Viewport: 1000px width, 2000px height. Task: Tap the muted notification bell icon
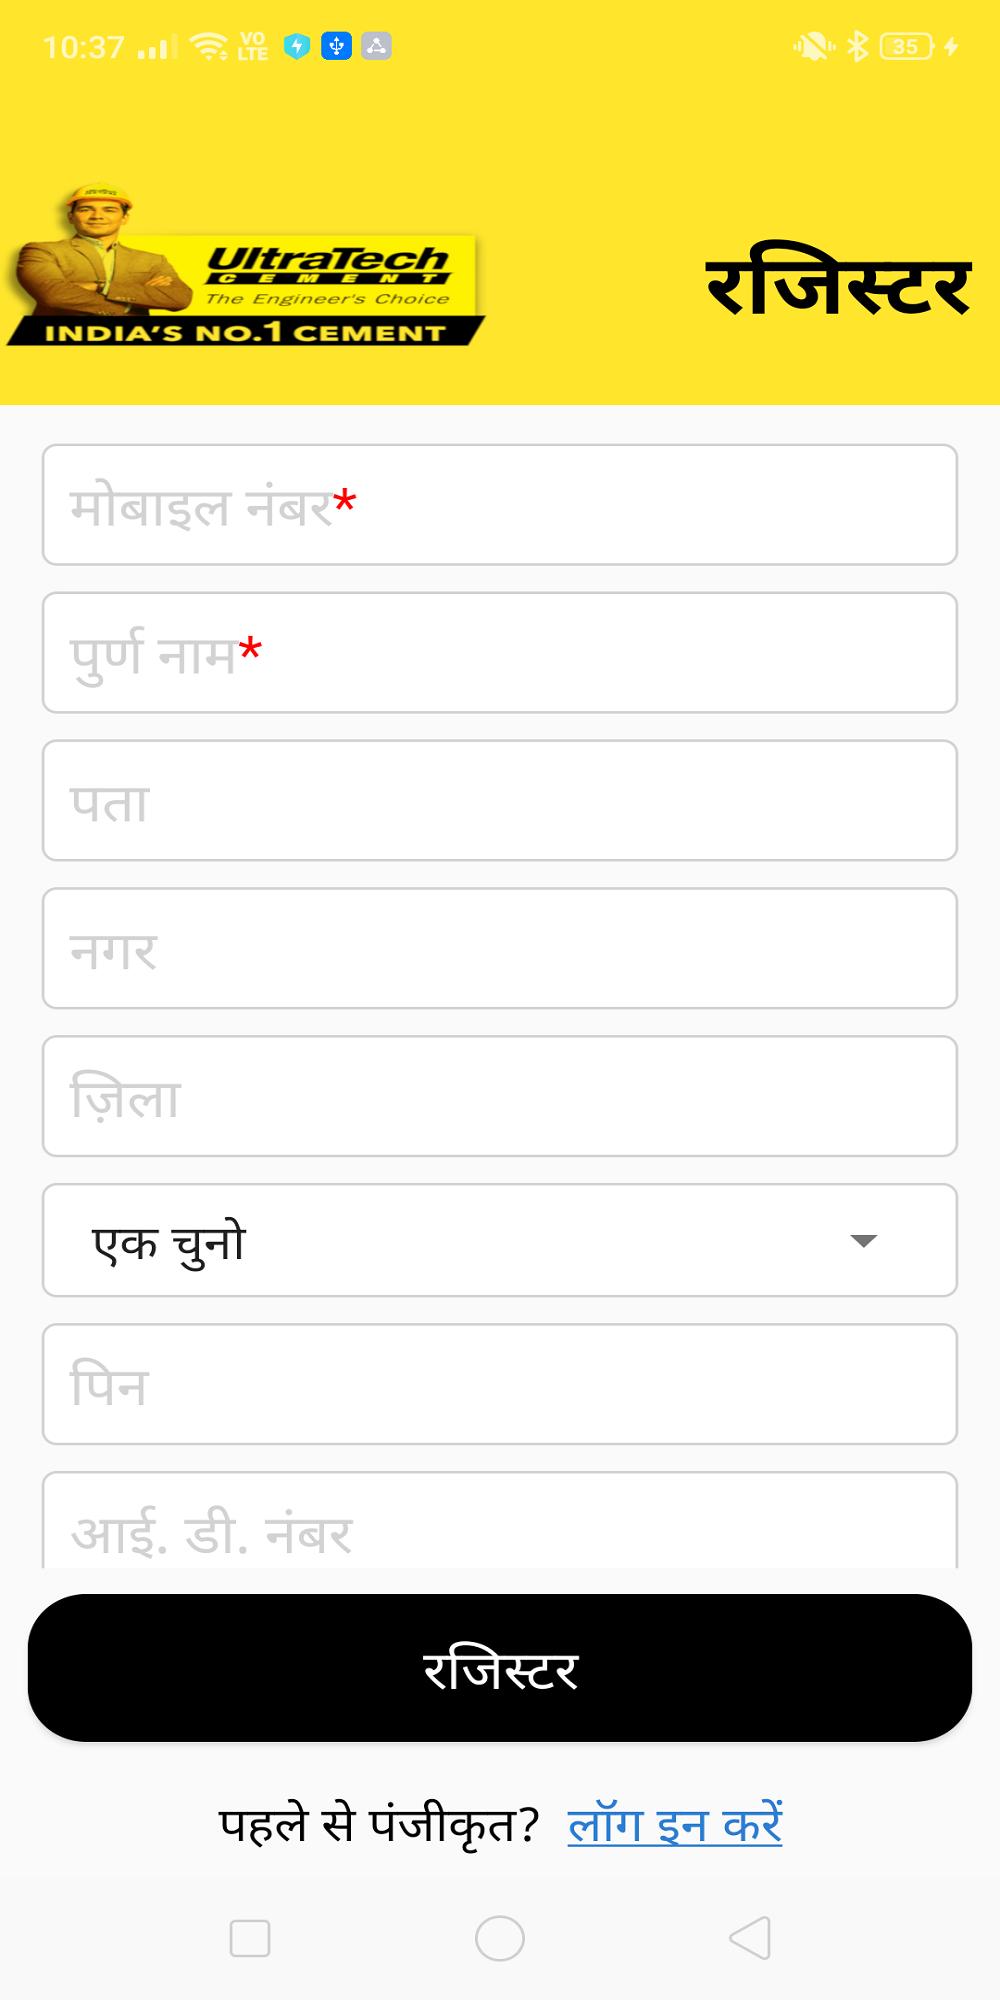click(814, 46)
